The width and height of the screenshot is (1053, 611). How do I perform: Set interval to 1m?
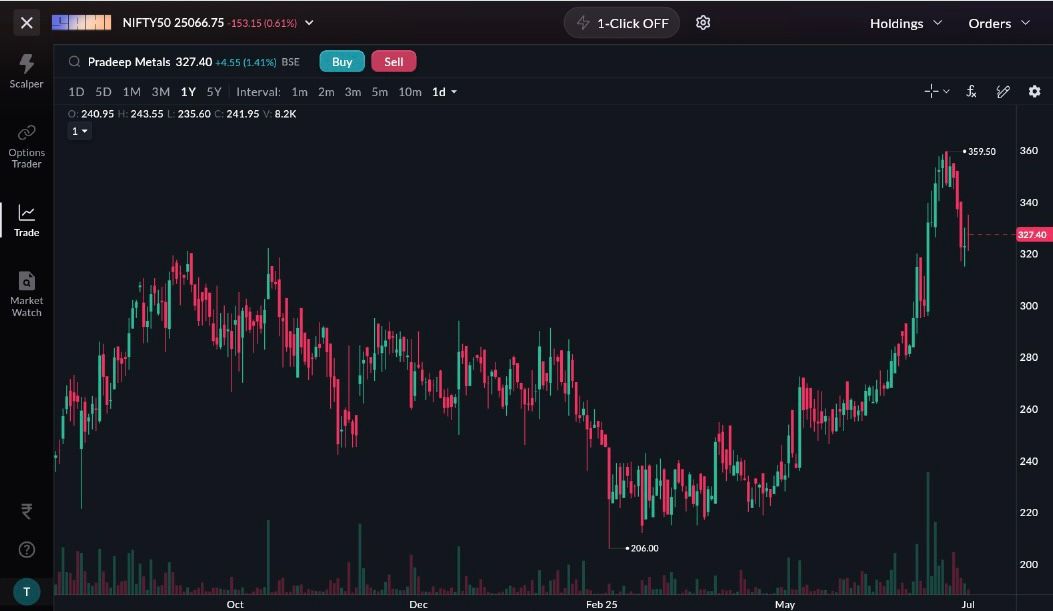point(299,92)
